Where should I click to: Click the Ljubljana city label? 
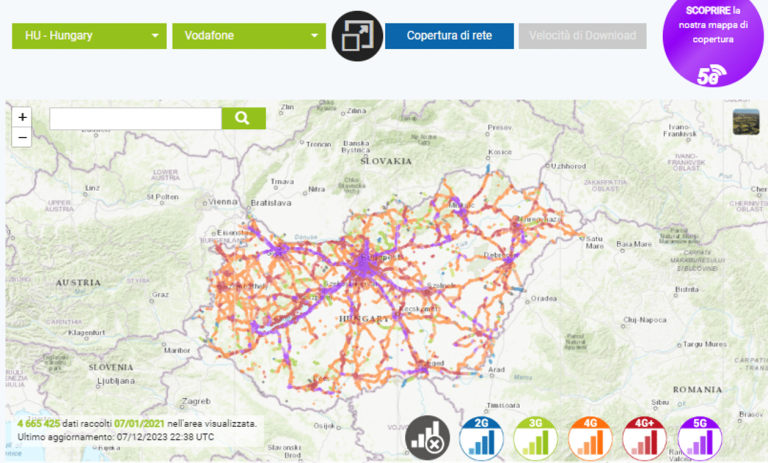(x=116, y=381)
